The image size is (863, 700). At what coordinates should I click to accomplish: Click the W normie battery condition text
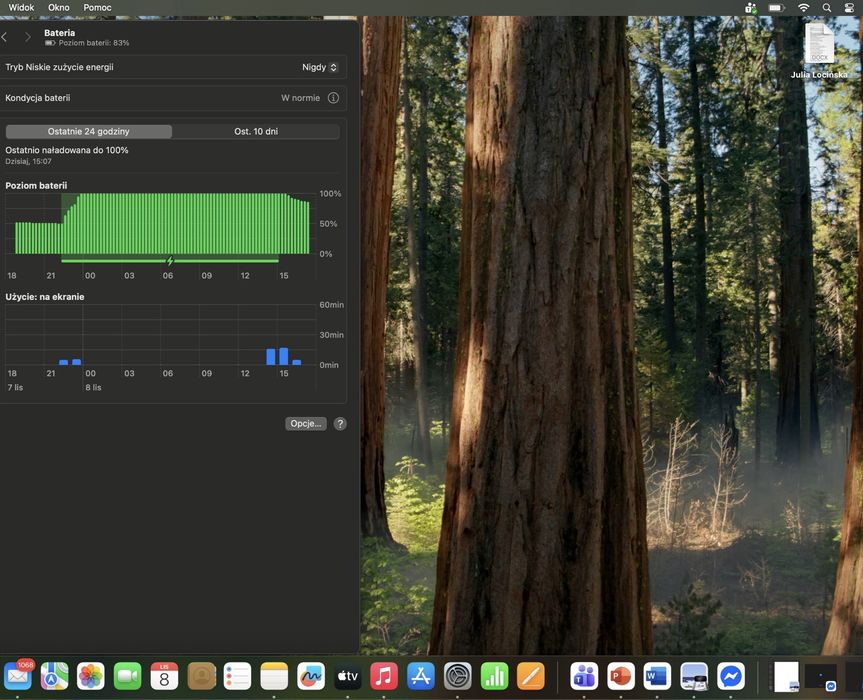[x=301, y=98]
